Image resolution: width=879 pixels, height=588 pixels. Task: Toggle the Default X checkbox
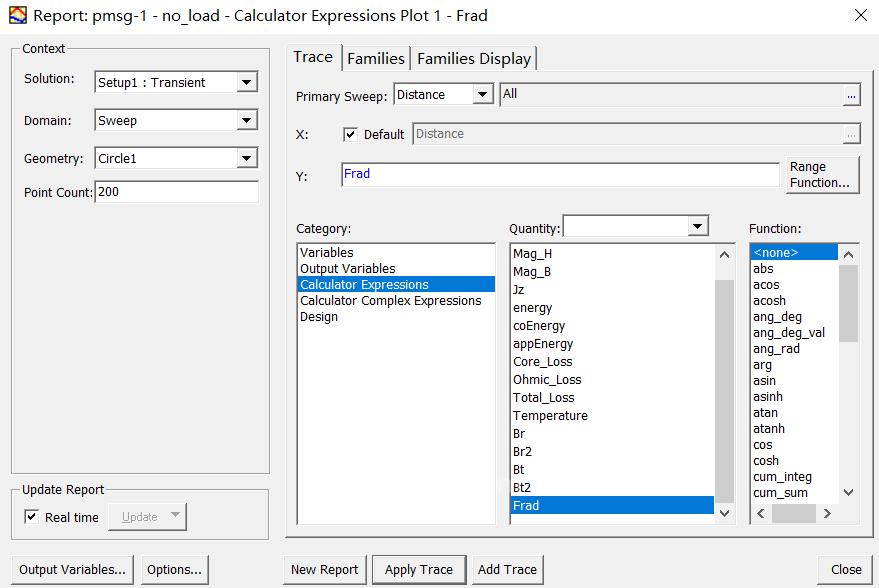pyautogui.click(x=351, y=134)
